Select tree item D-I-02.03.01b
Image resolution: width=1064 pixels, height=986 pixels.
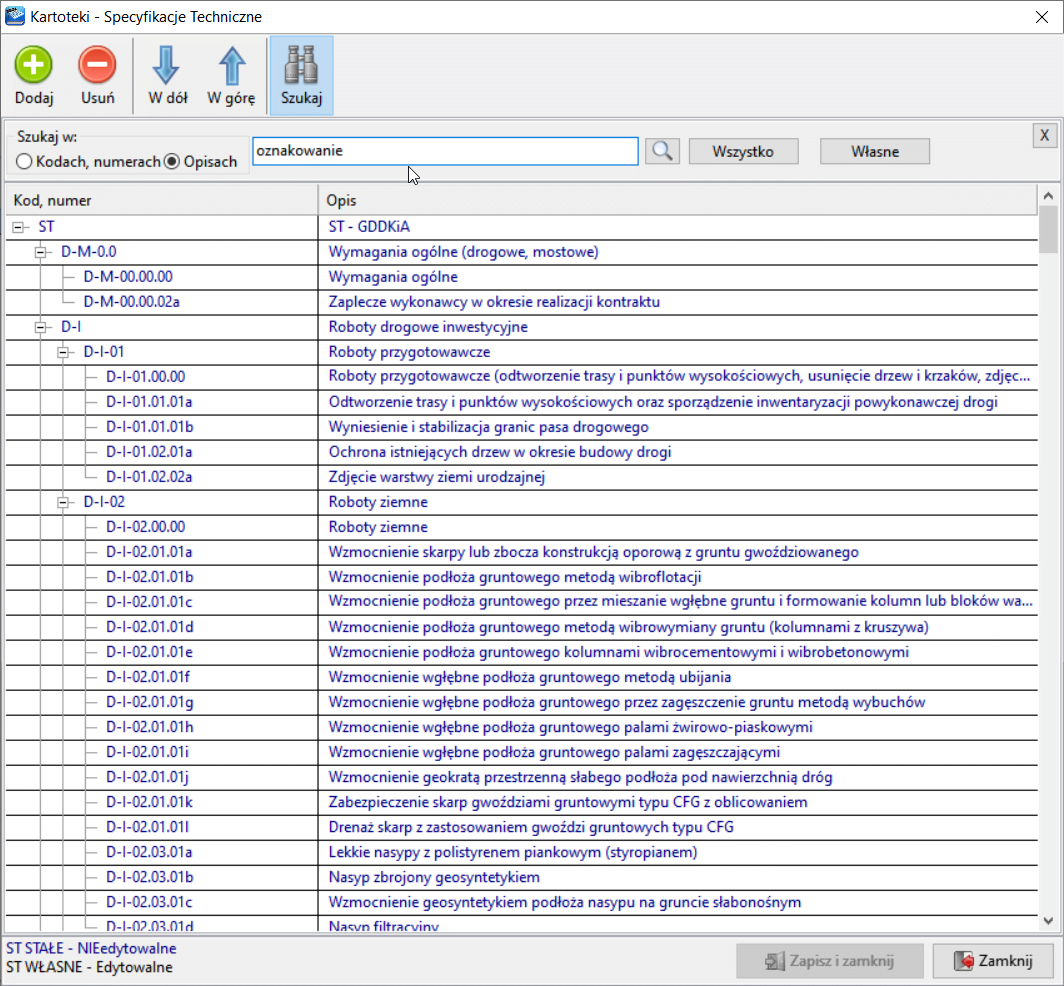[x=149, y=877]
